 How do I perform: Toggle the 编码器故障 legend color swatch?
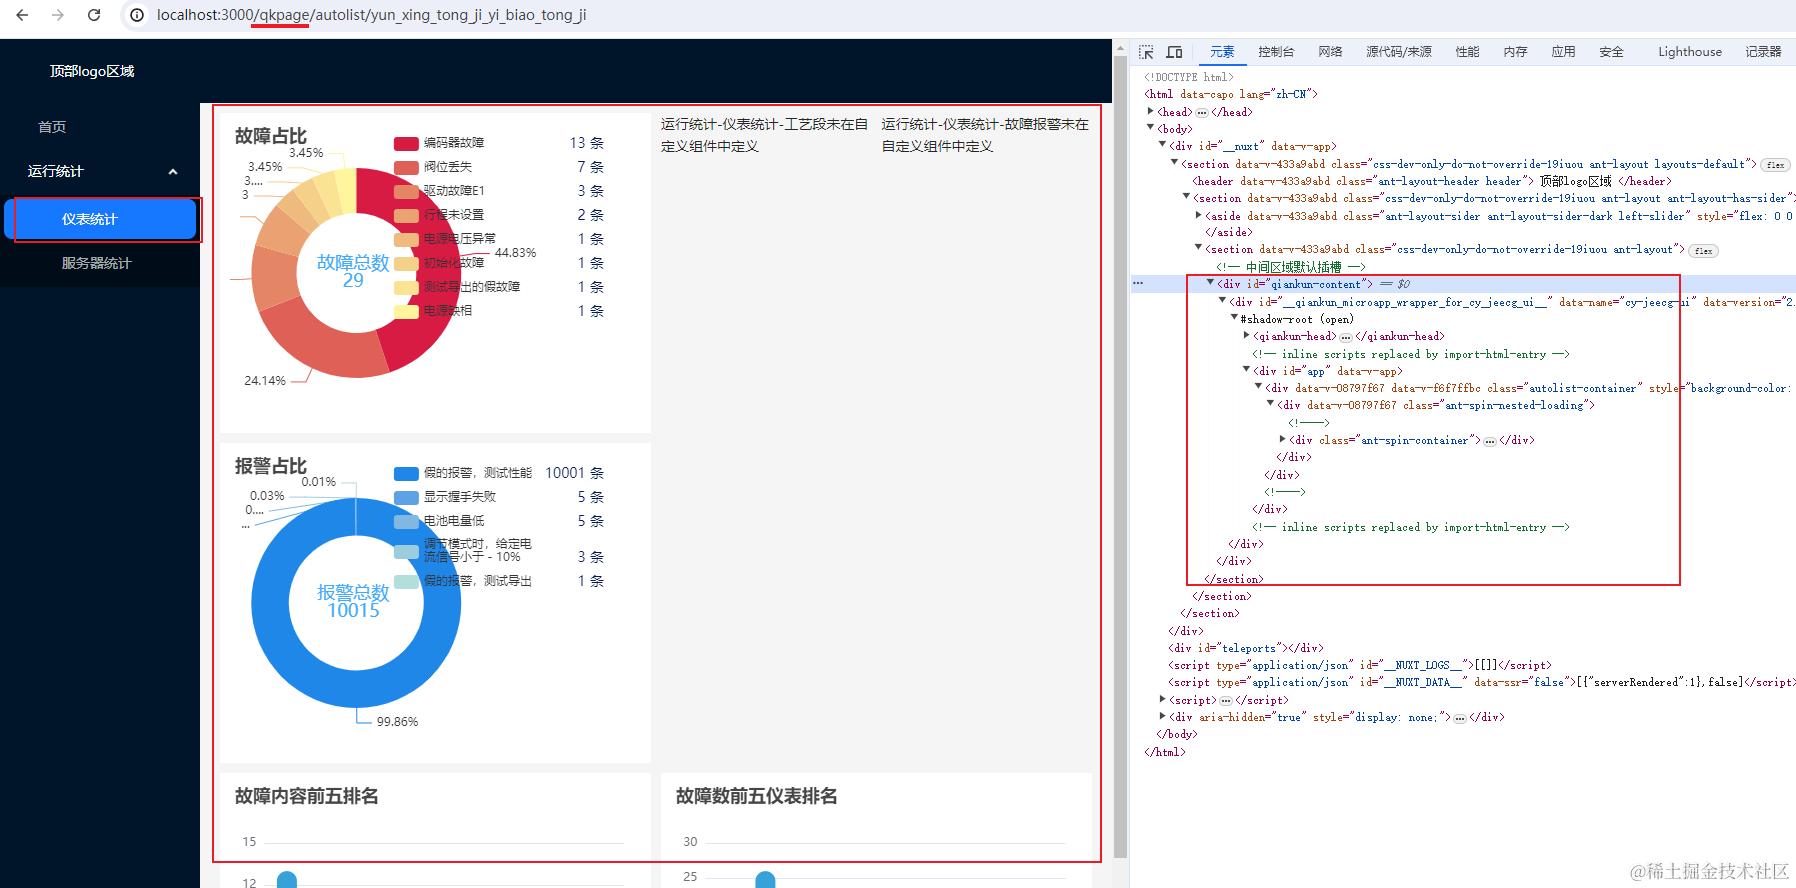pos(406,143)
